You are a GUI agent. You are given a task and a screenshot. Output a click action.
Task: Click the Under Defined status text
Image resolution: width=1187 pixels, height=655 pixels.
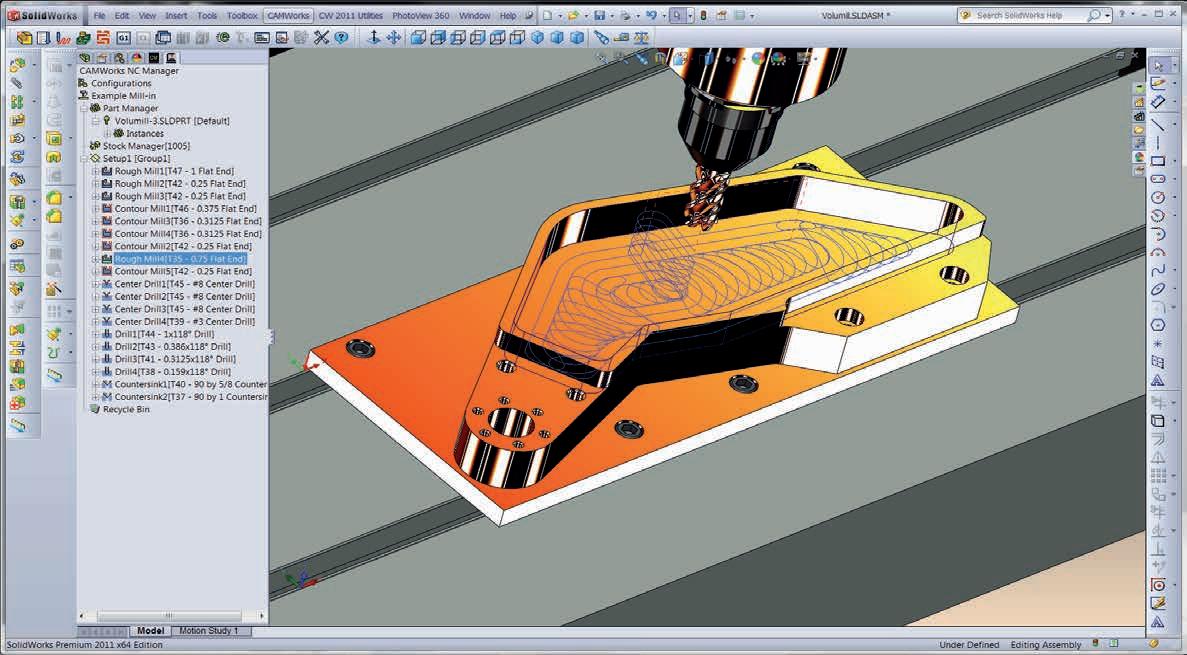click(x=969, y=645)
